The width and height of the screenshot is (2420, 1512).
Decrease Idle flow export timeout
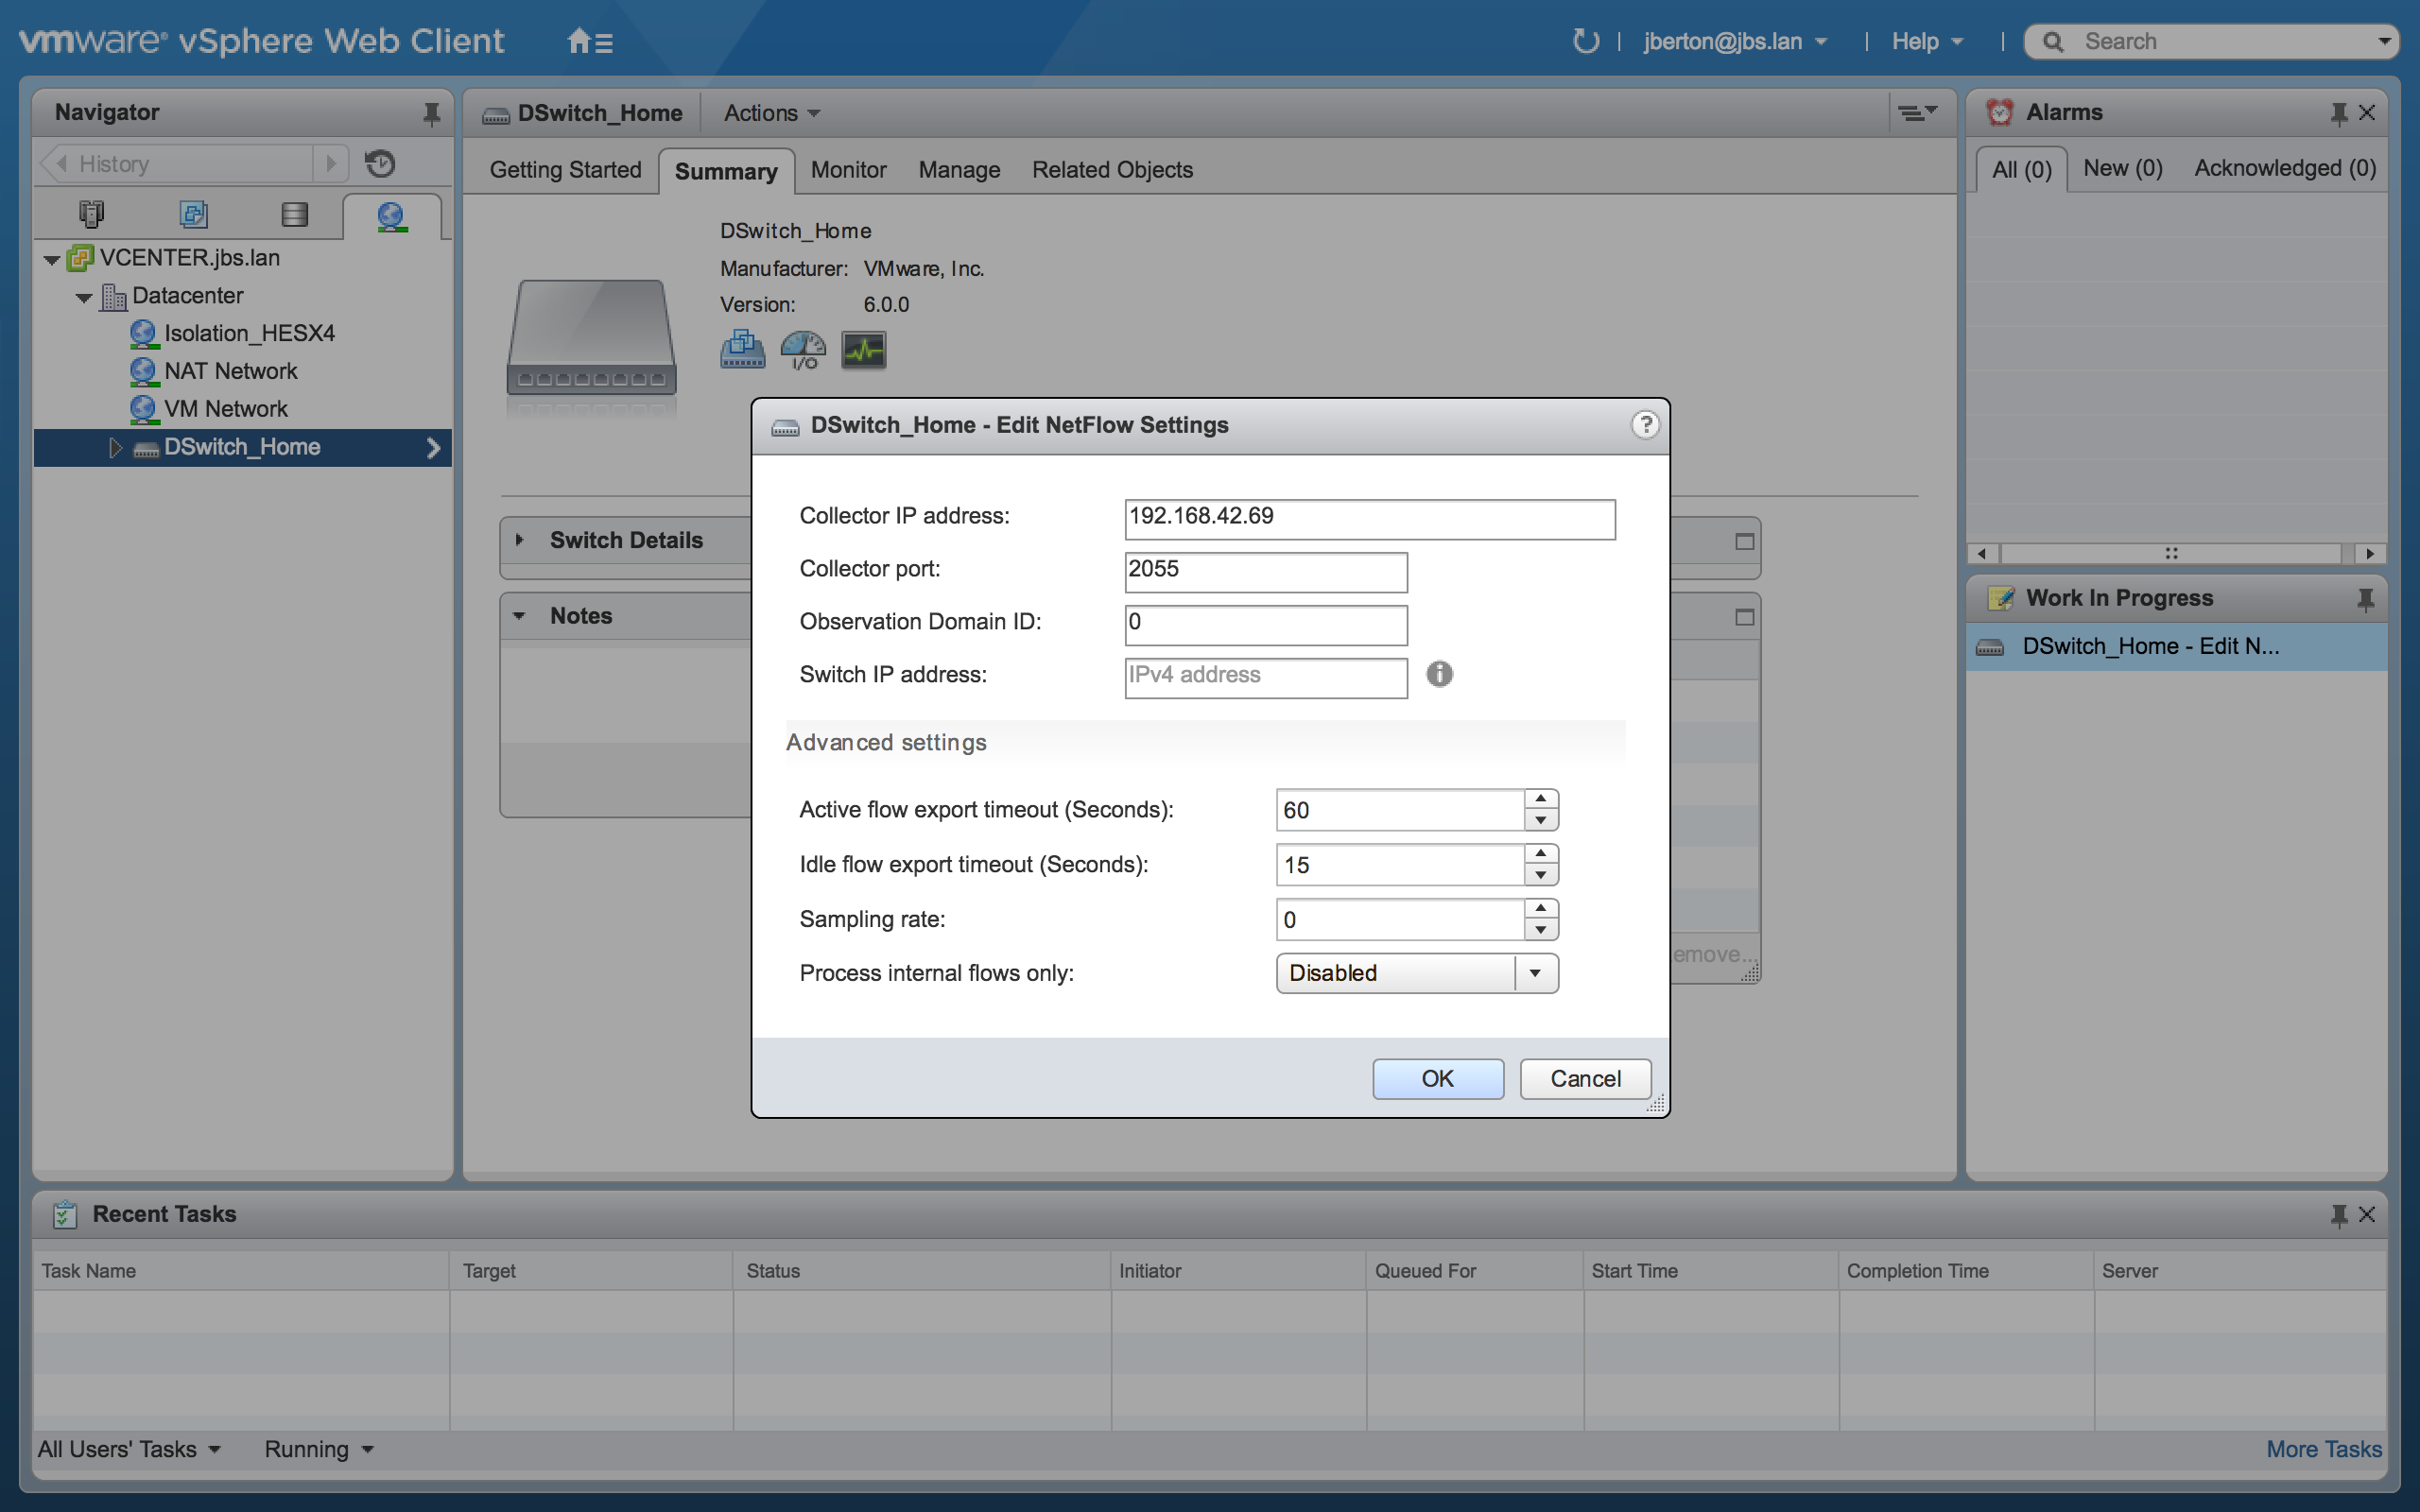pyautogui.click(x=1541, y=876)
